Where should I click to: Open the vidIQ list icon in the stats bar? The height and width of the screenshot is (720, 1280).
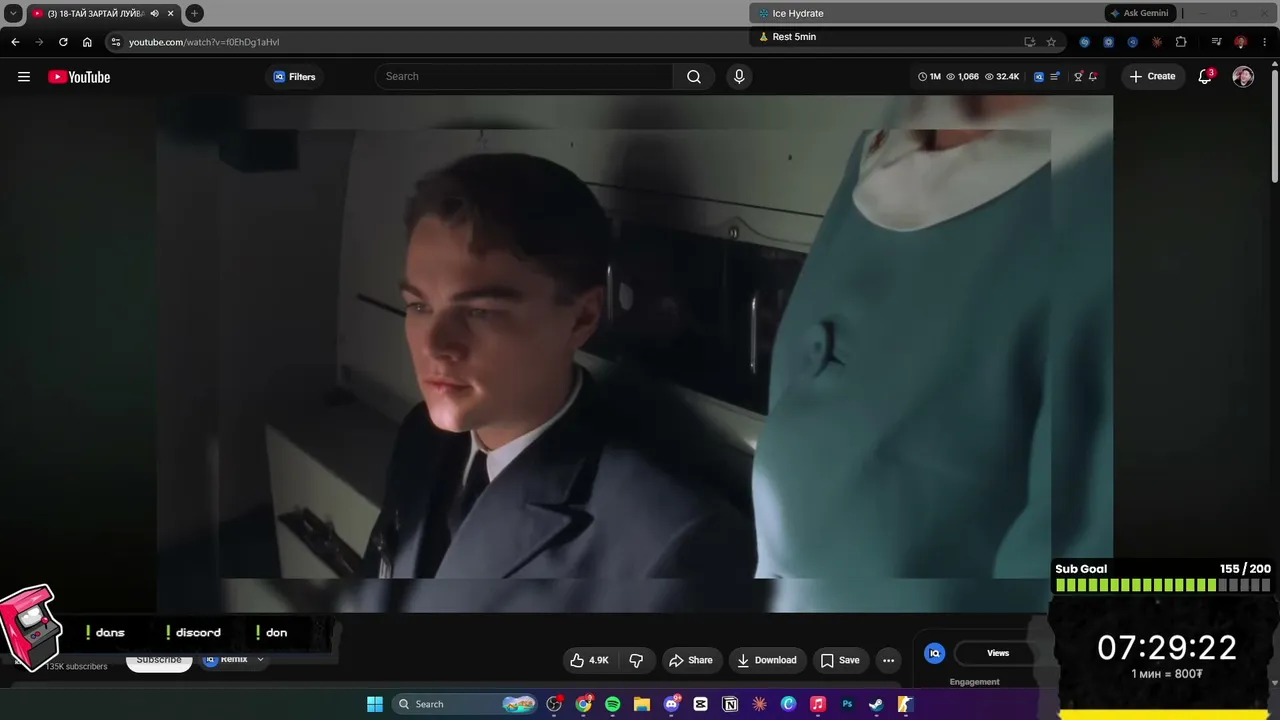[x=1055, y=77]
